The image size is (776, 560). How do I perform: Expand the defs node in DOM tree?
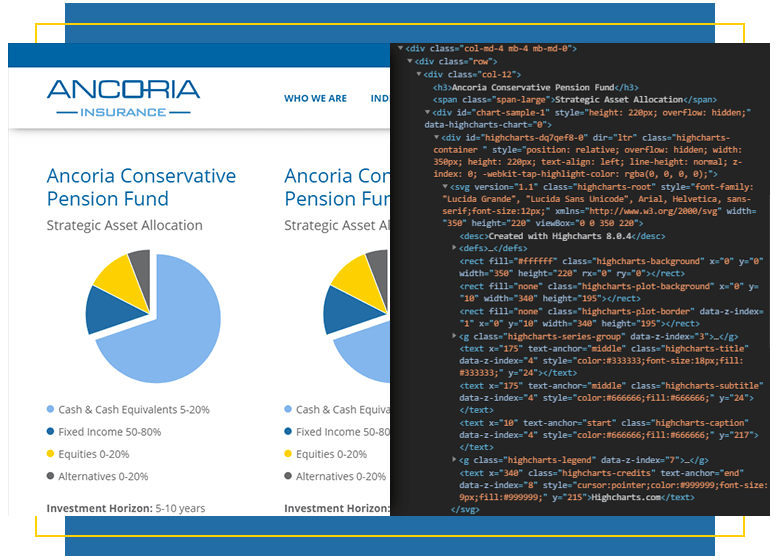tap(454, 247)
